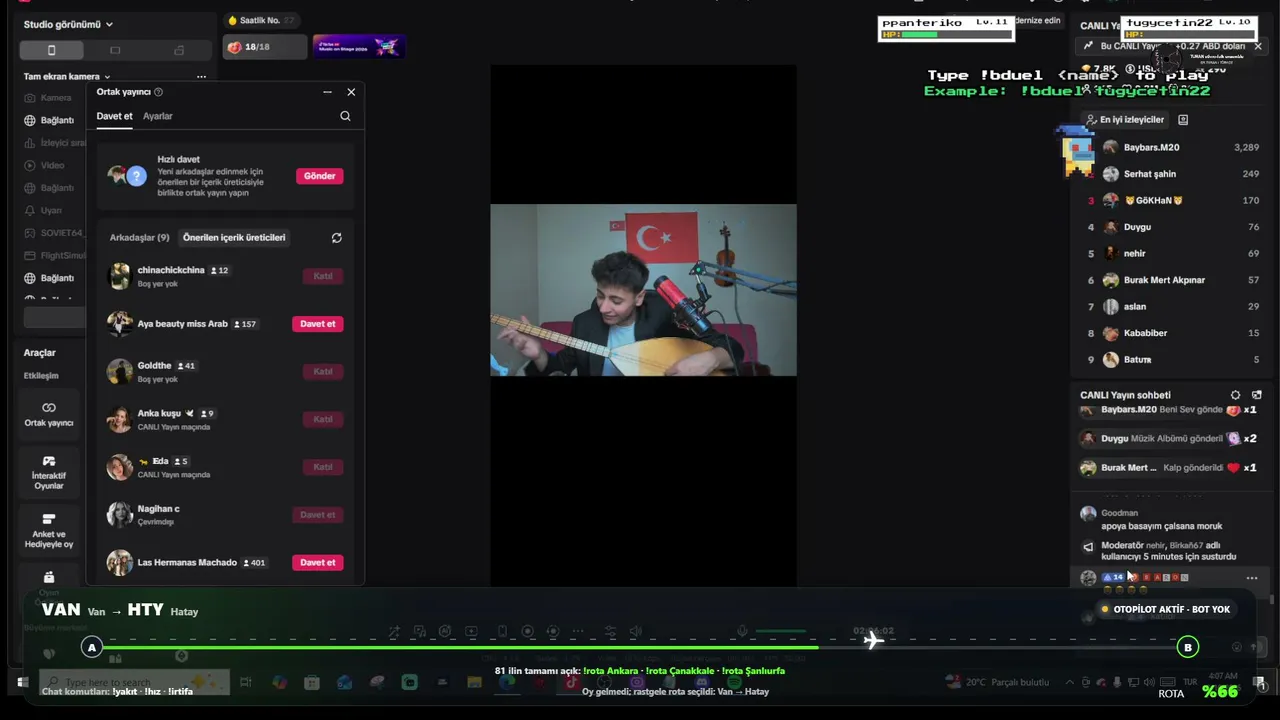The width and height of the screenshot is (1280, 720).
Task: Click Katıl next to Eda
Action: pyautogui.click(x=323, y=467)
